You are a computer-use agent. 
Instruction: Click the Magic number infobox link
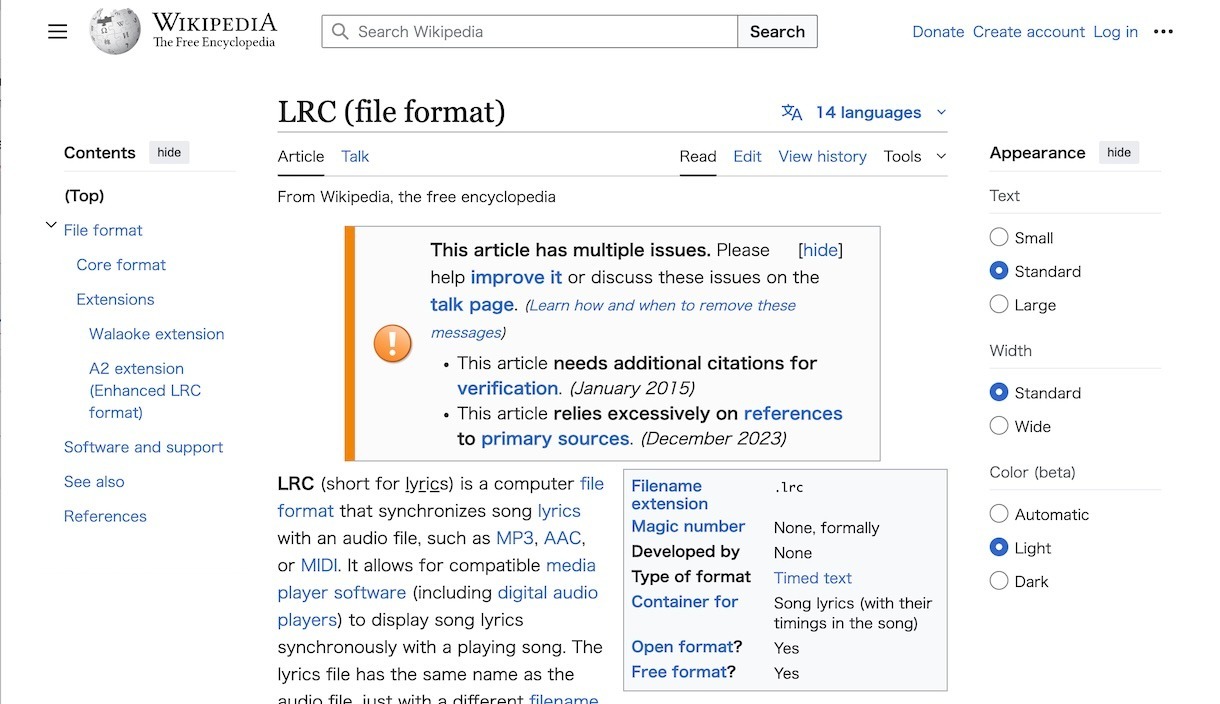(688, 526)
